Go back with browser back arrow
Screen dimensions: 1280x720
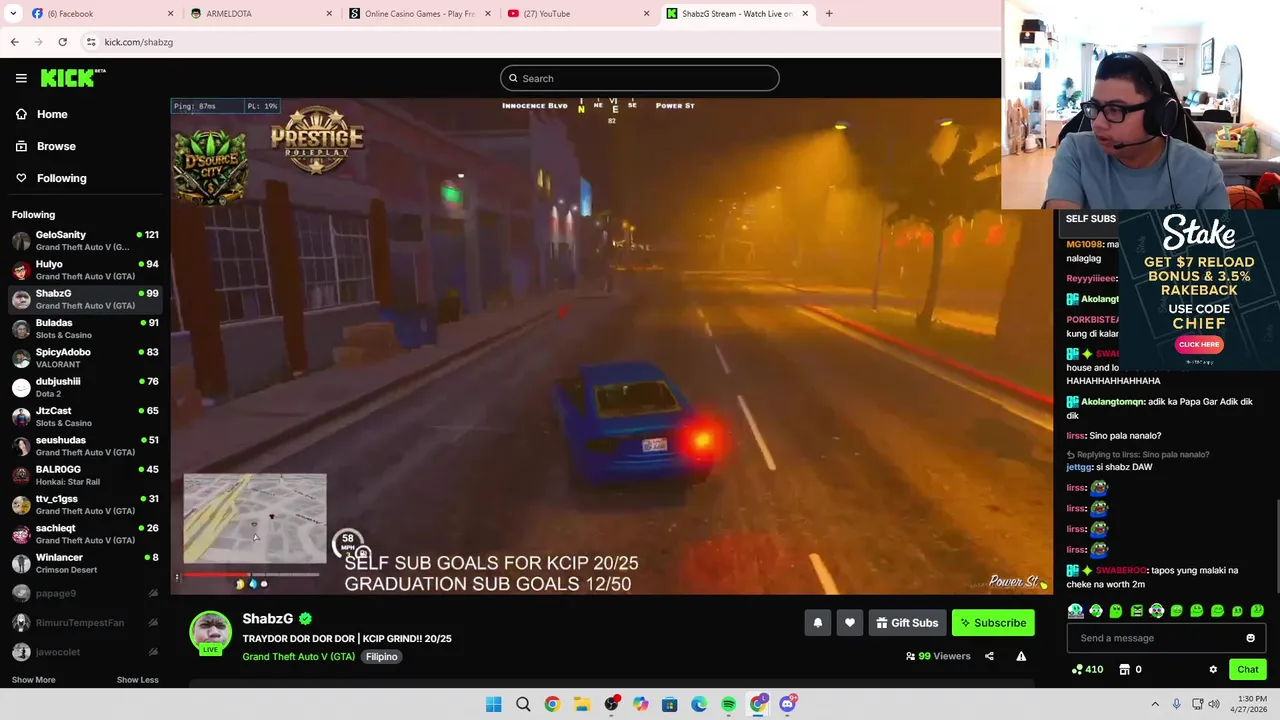click(x=14, y=42)
